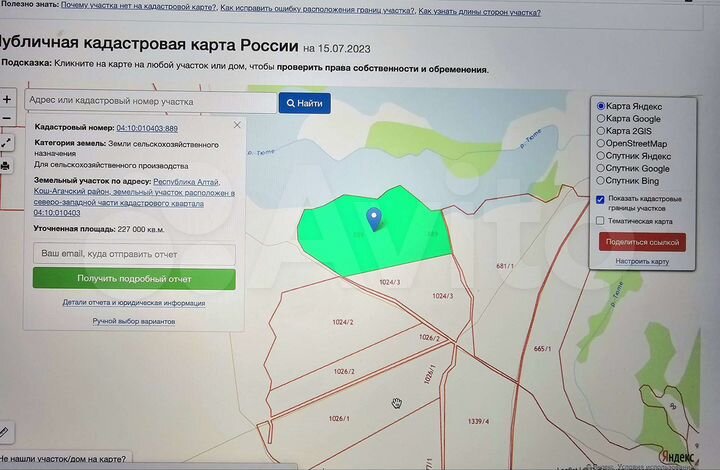Screen dimensions: 720x470
Task: Open Ручной выбор вариантов link
Action: [134, 321]
